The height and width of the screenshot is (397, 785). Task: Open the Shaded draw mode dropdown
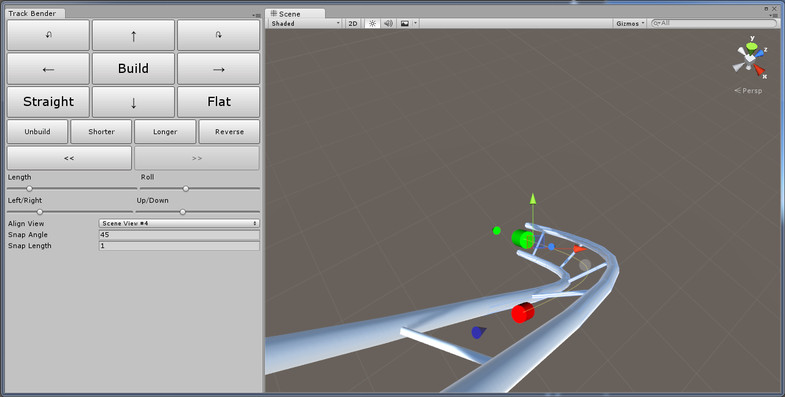tap(305, 24)
